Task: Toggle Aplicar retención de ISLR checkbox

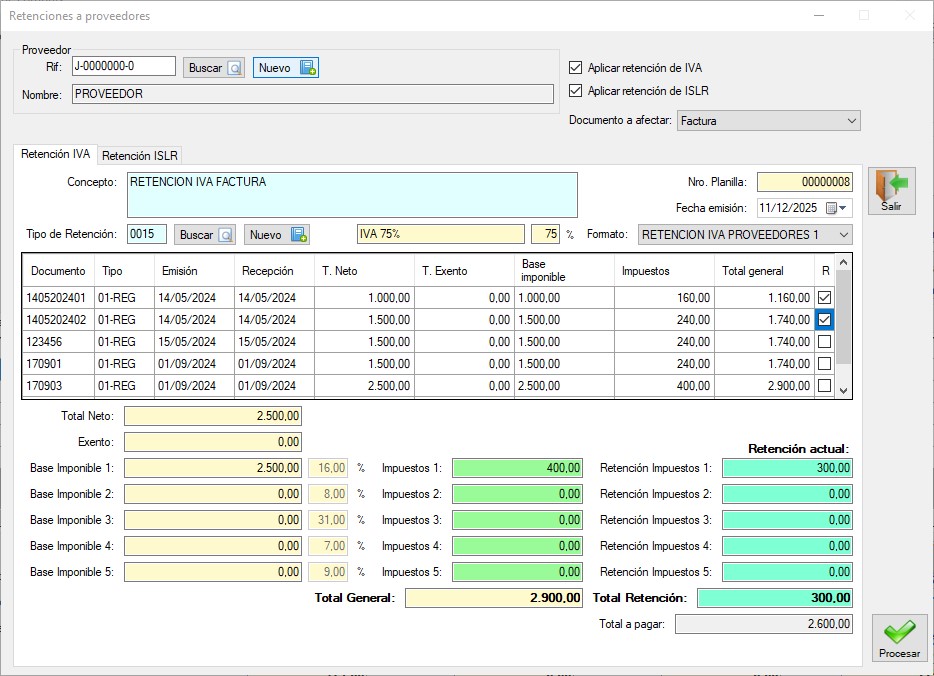Action: pyautogui.click(x=575, y=91)
